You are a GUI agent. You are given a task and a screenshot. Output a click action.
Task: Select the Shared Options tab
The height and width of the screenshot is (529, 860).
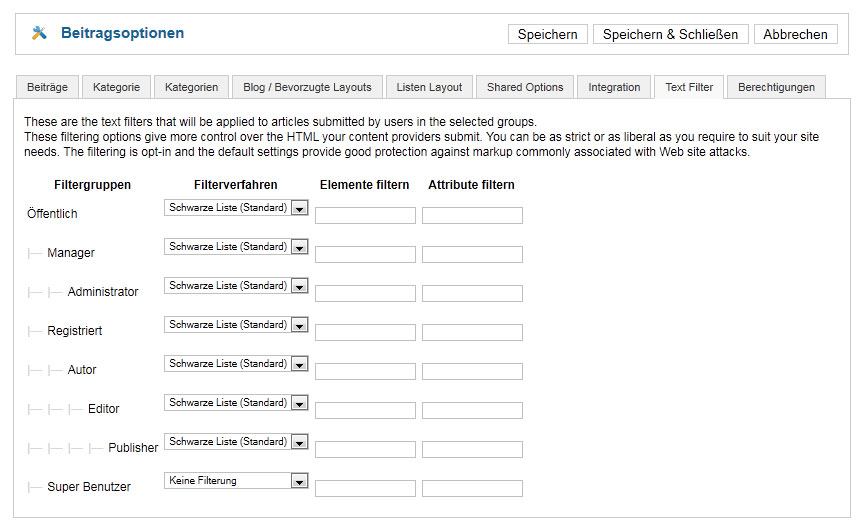pos(525,87)
